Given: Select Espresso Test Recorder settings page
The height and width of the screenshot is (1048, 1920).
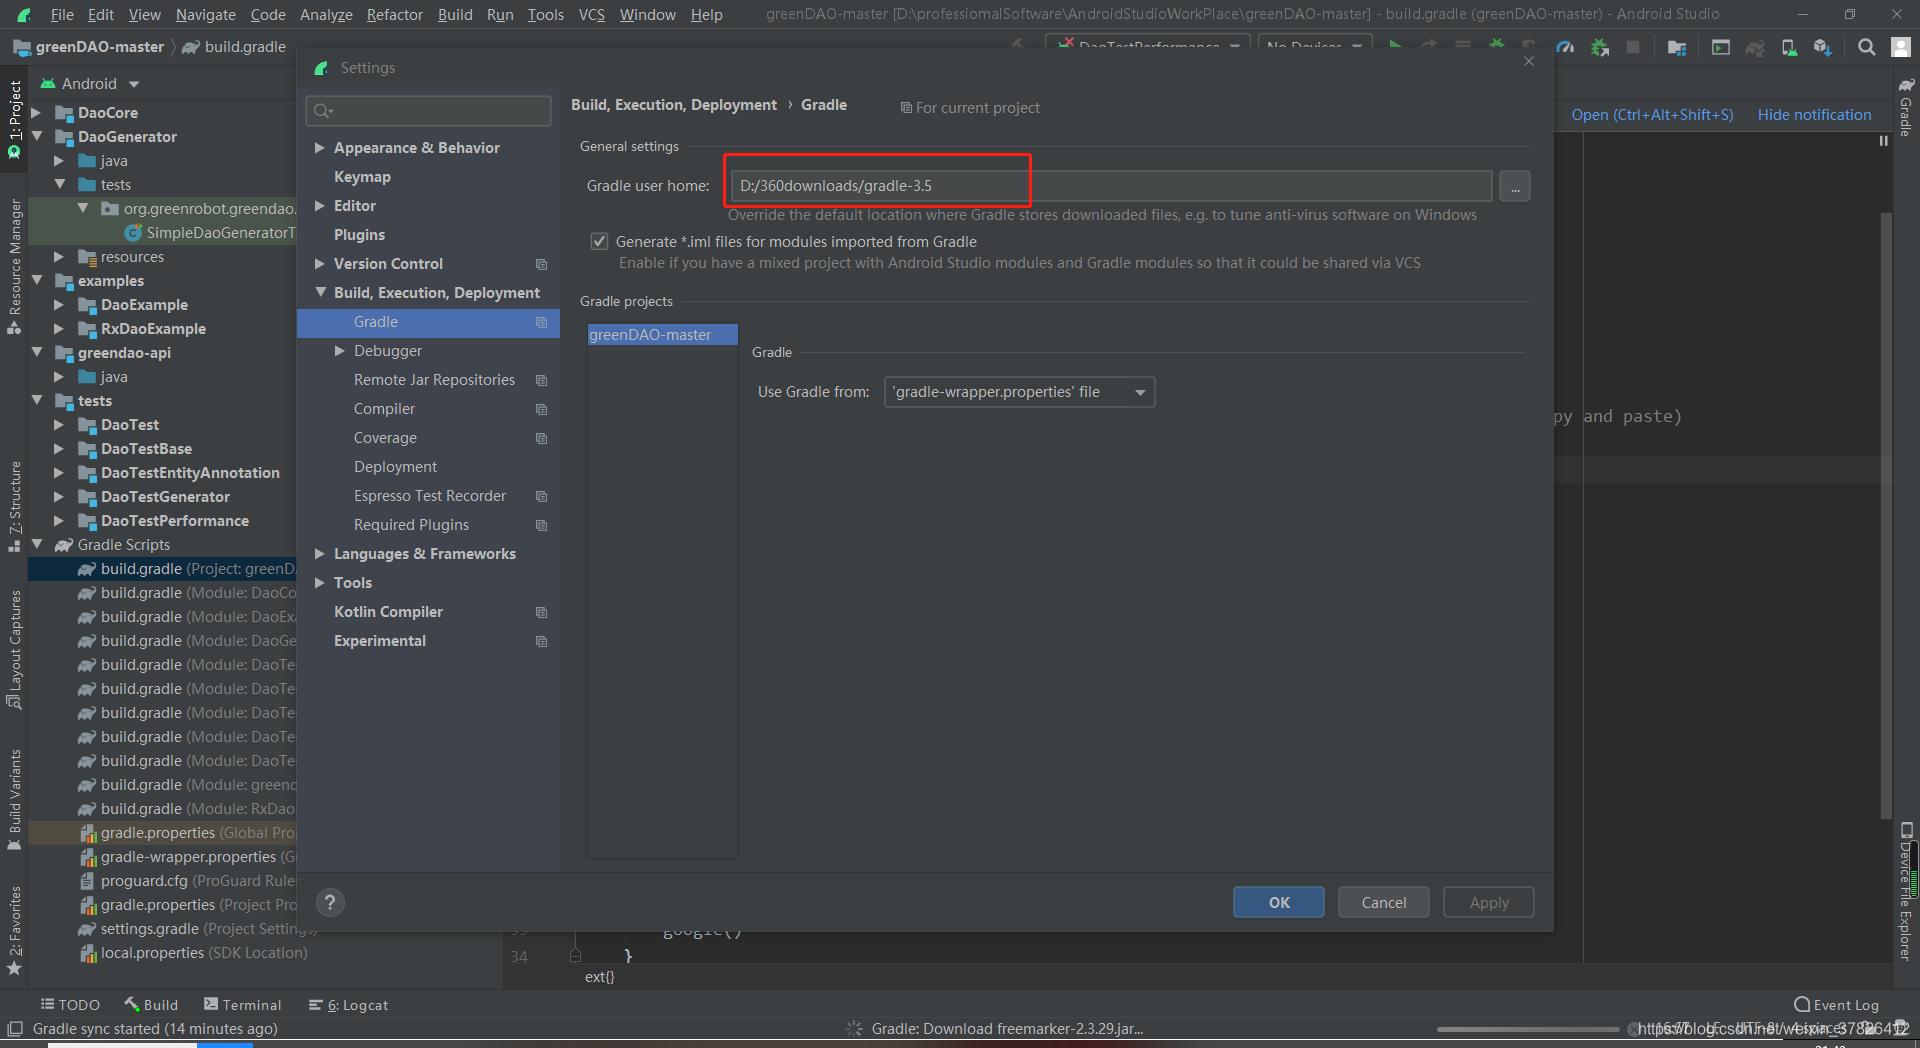Looking at the screenshot, I should pyautogui.click(x=430, y=496).
